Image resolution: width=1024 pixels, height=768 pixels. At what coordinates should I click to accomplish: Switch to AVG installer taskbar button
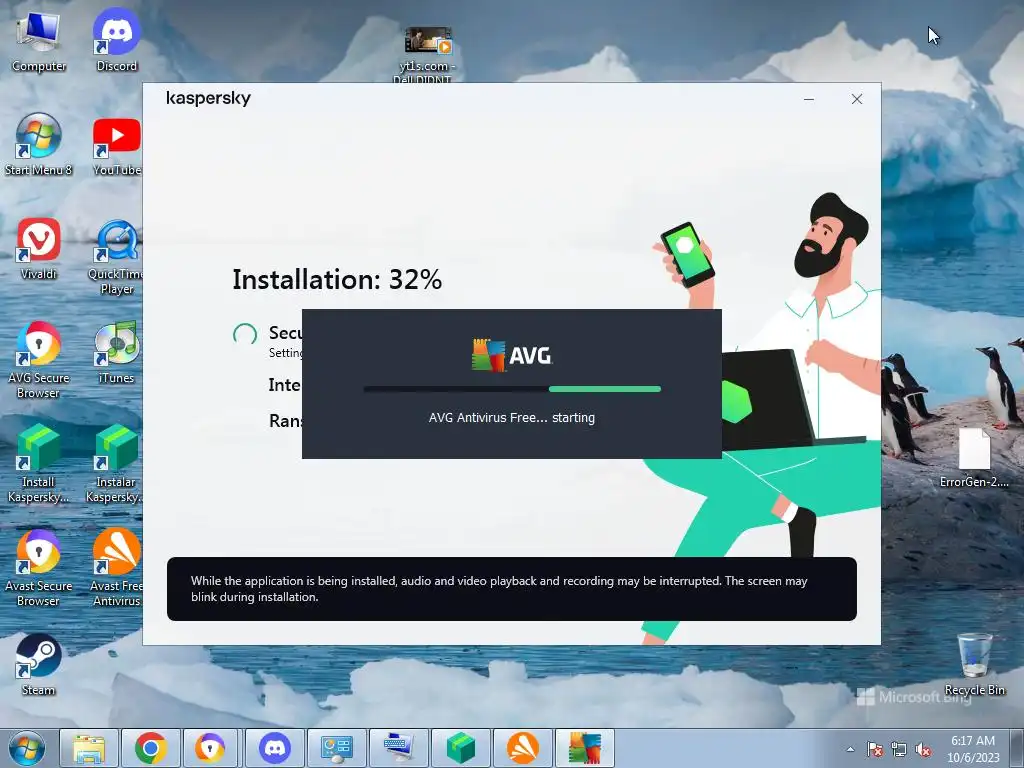click(x=584, y=748)
